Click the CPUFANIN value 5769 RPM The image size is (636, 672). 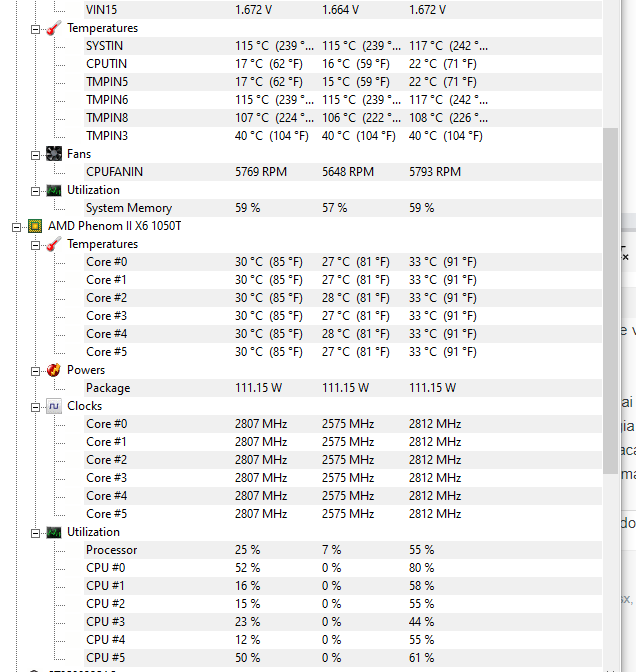[261, 172]
